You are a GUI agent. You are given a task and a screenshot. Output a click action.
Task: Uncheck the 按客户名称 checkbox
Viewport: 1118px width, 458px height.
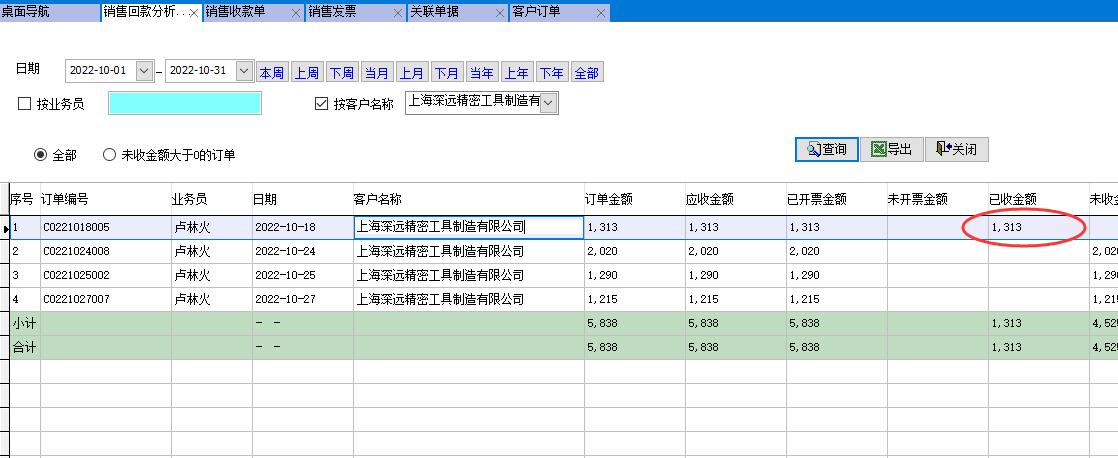[x=321, y=103]
